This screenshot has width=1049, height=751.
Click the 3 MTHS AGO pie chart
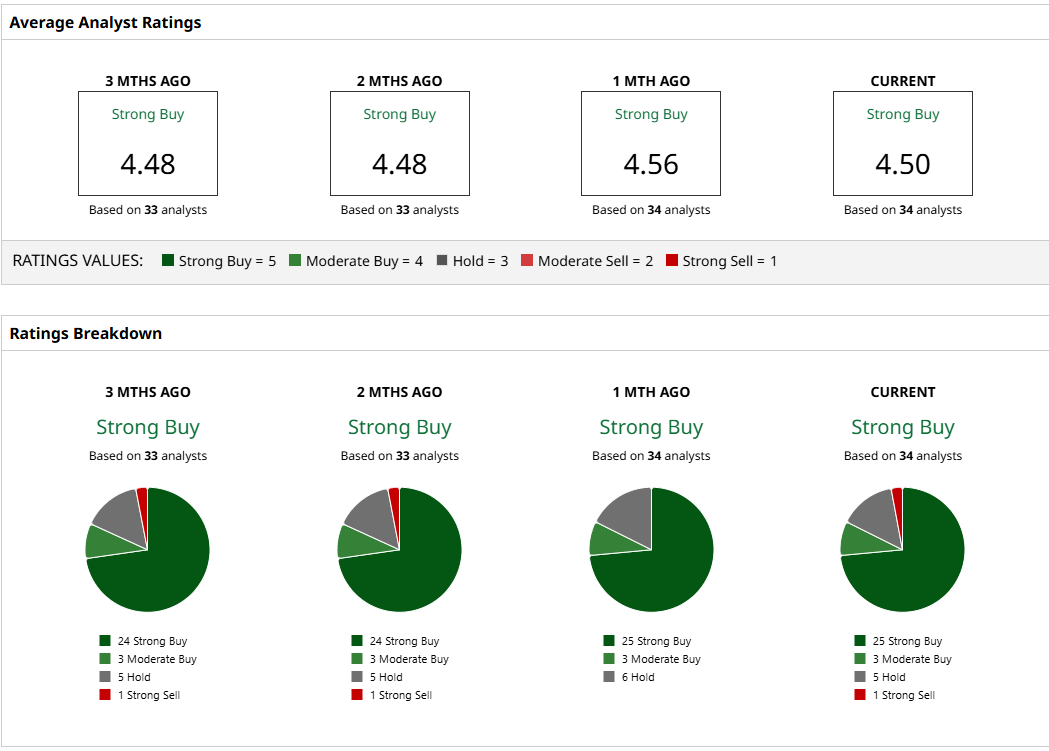coord(148,550)
